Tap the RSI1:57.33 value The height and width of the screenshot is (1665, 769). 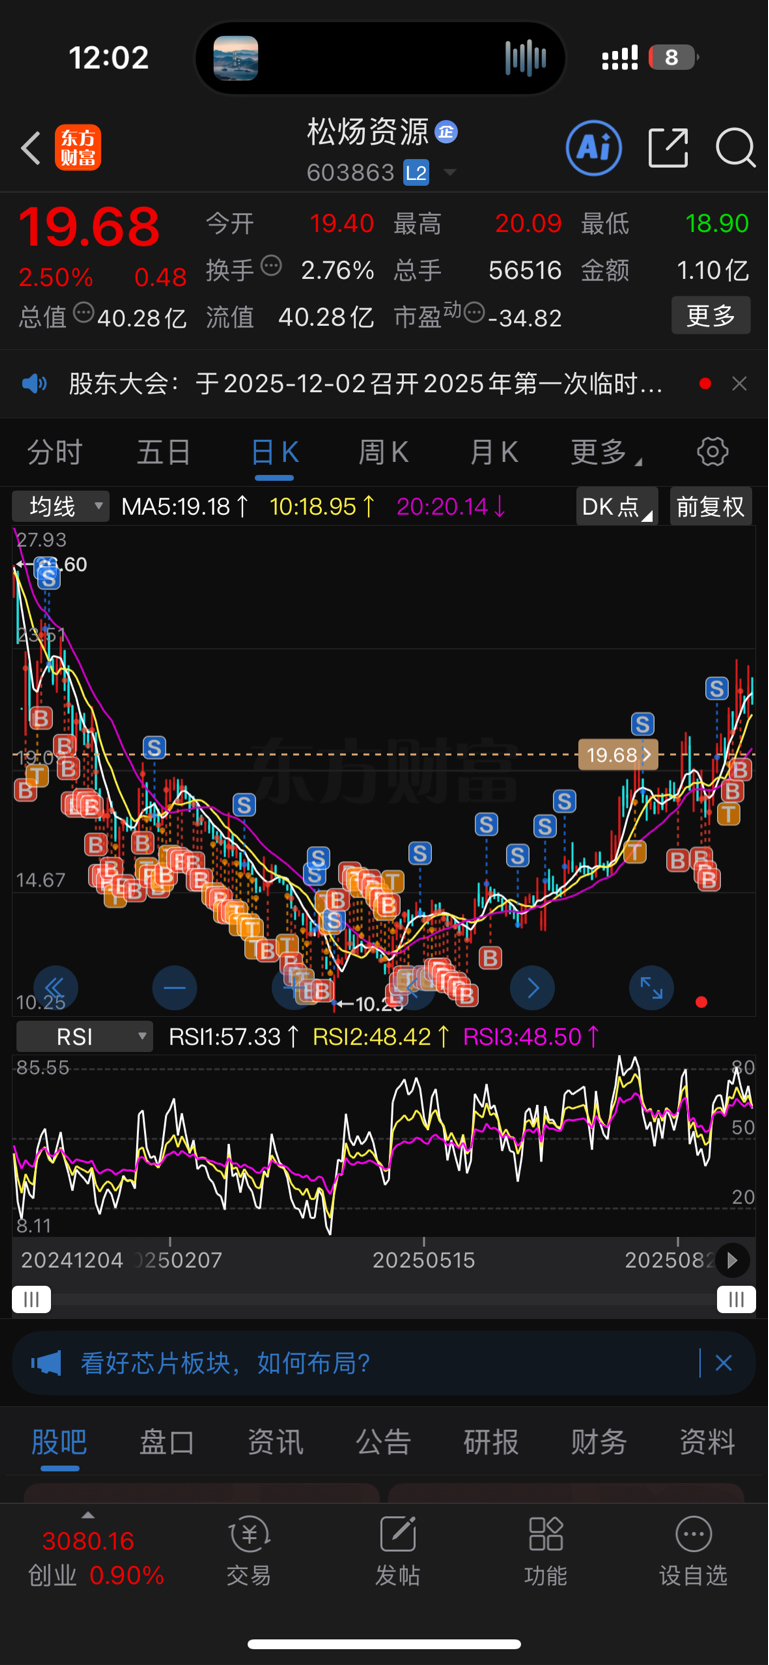coord(233,1037)
